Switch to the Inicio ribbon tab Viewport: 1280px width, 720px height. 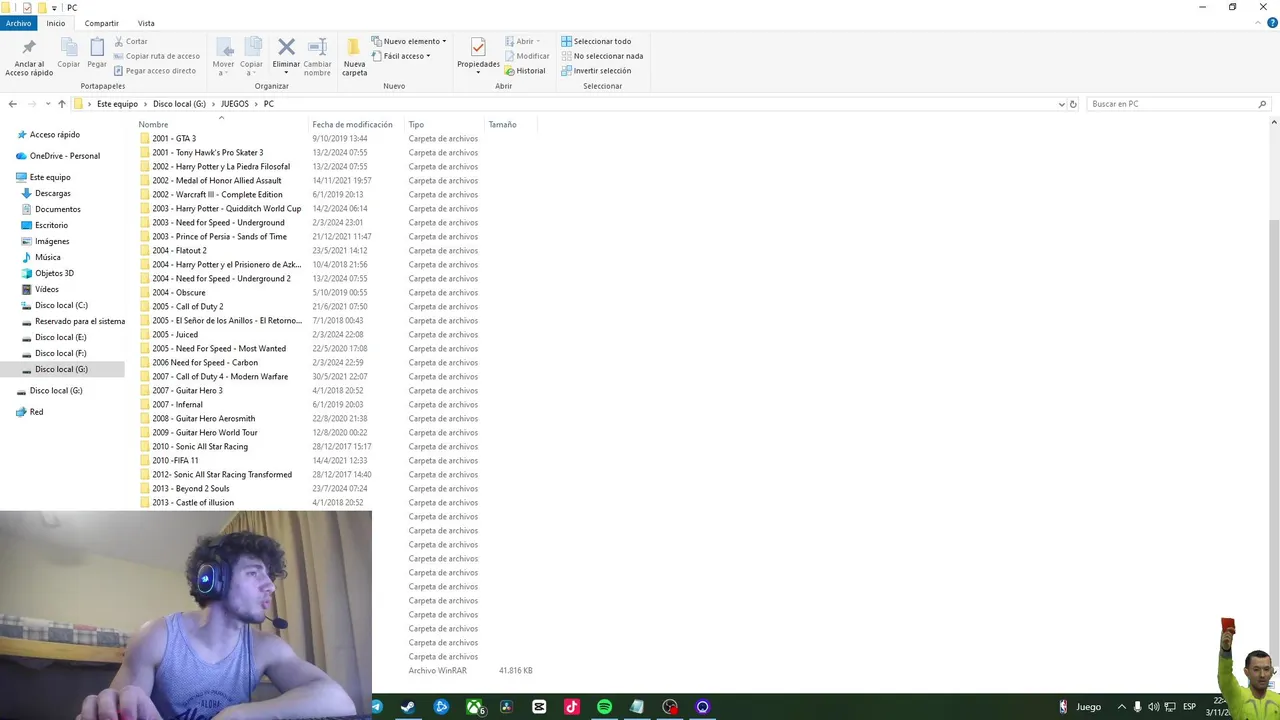[x=56, y=23]
